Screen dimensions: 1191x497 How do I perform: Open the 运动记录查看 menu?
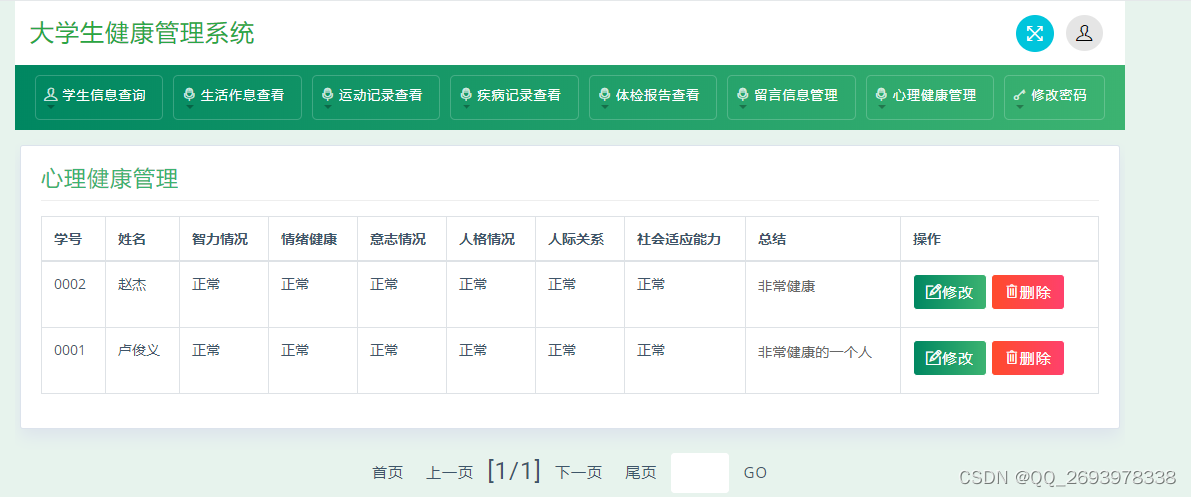click(376, 97)
